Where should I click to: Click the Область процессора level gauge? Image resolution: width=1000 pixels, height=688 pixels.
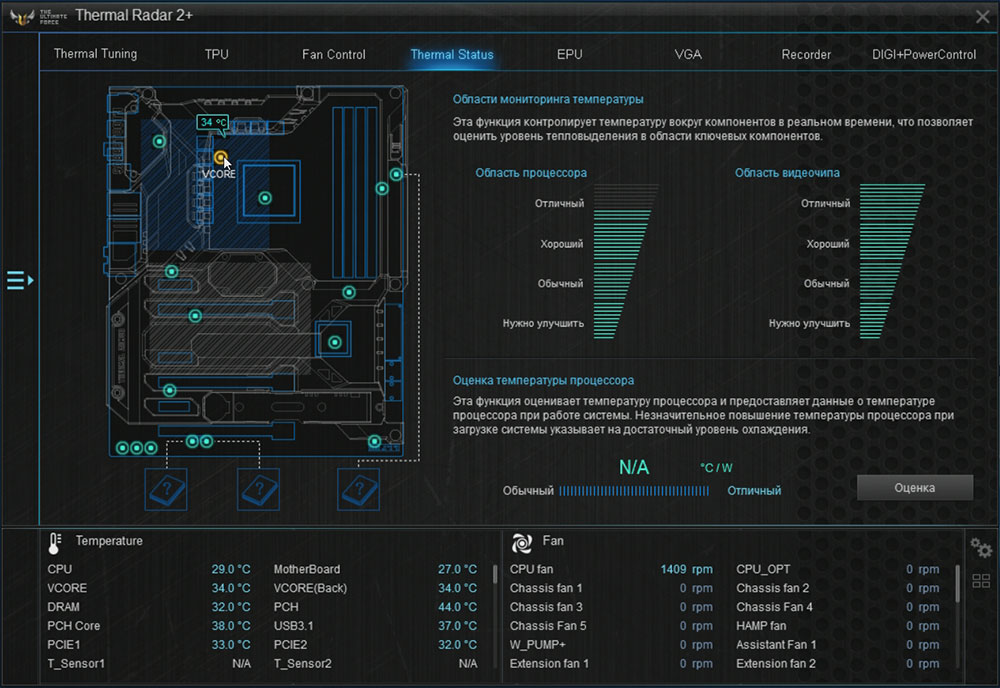[625, 261]
